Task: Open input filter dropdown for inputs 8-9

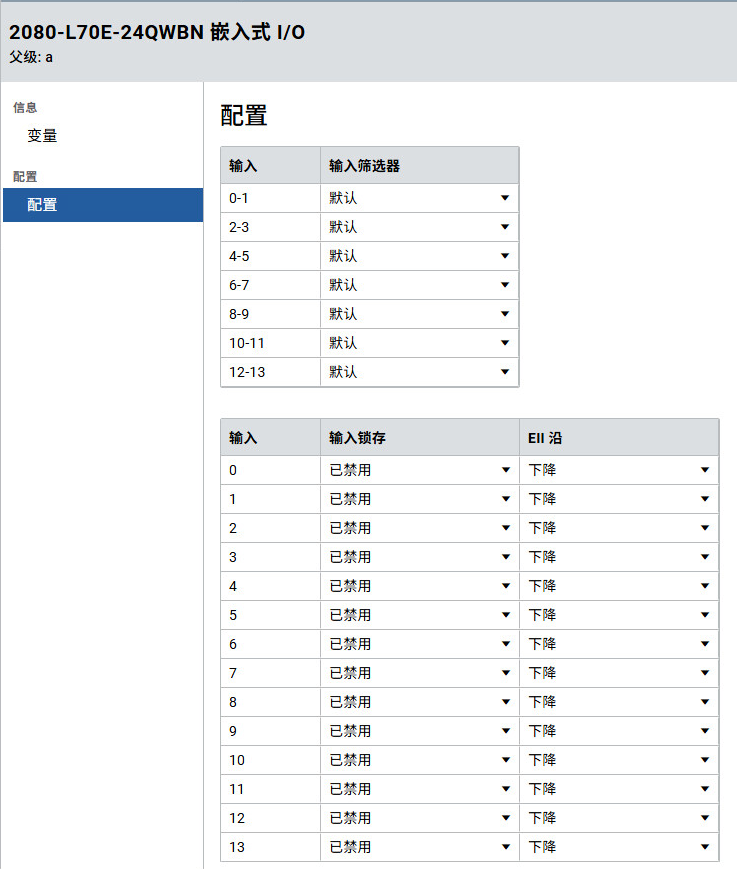Action: pyautogui.click(x=419, y=314)
